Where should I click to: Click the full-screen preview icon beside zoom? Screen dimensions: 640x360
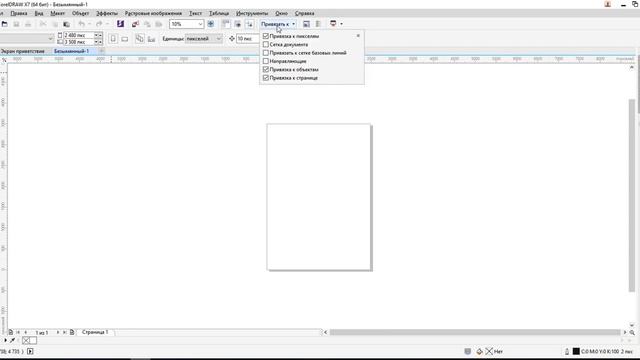click(211, 24)
